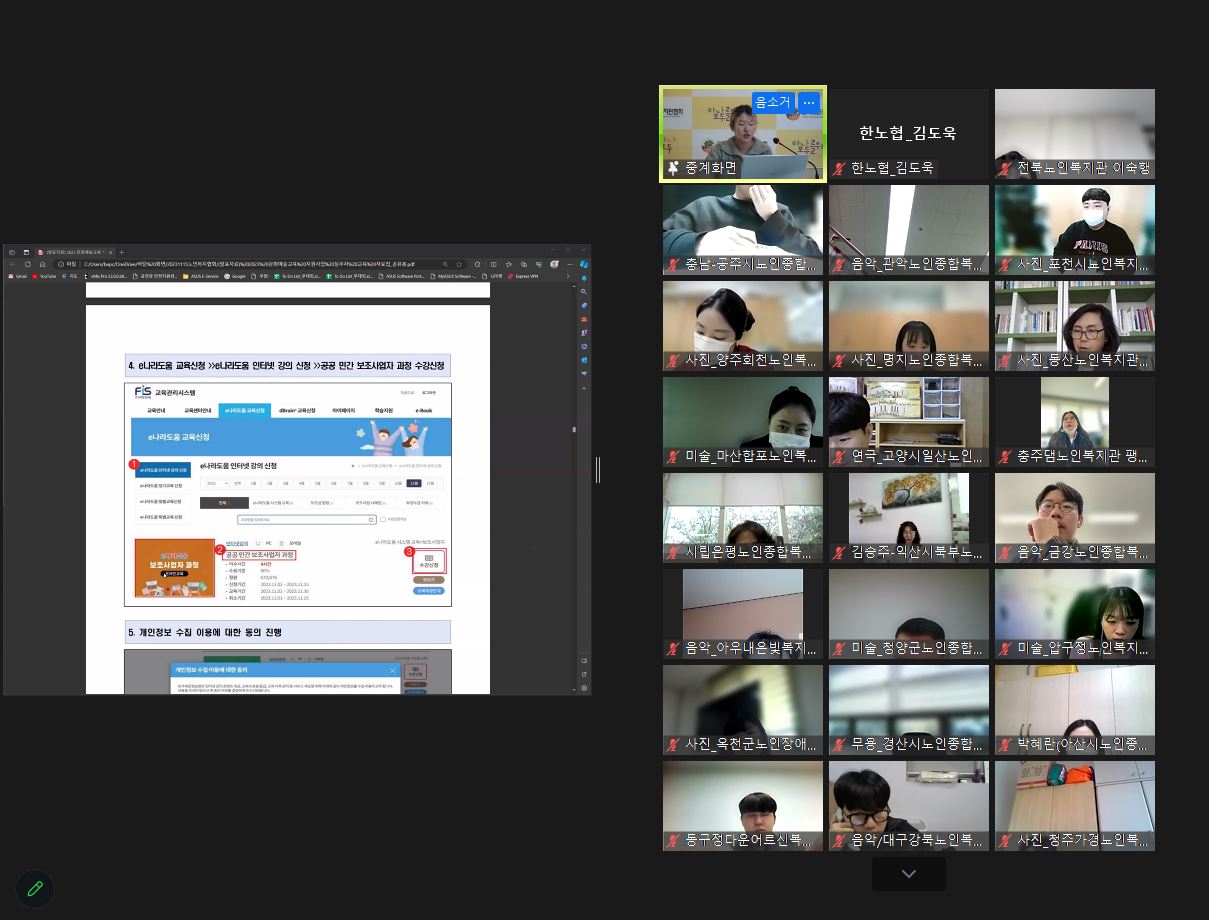Select the e나라도움 교육신청 nav tab
The height and width of the screenshot is (920, 1209).
(x=247, y=410)
